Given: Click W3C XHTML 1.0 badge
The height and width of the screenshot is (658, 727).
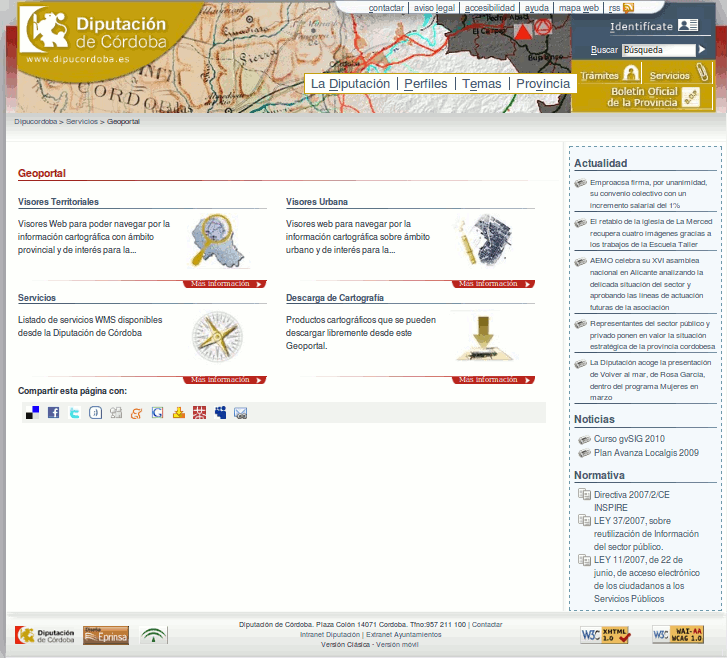Looking at the screenshot, I should pos(606,635).
